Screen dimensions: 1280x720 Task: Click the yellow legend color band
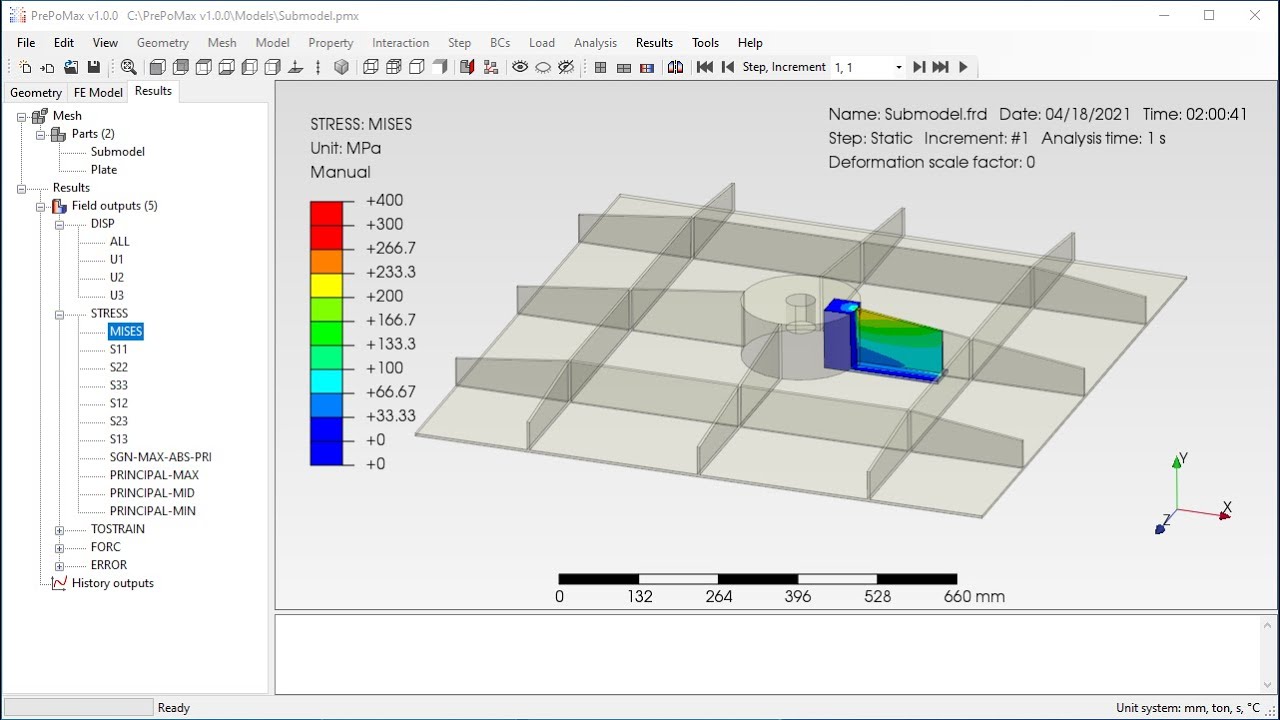click(326, 284)
